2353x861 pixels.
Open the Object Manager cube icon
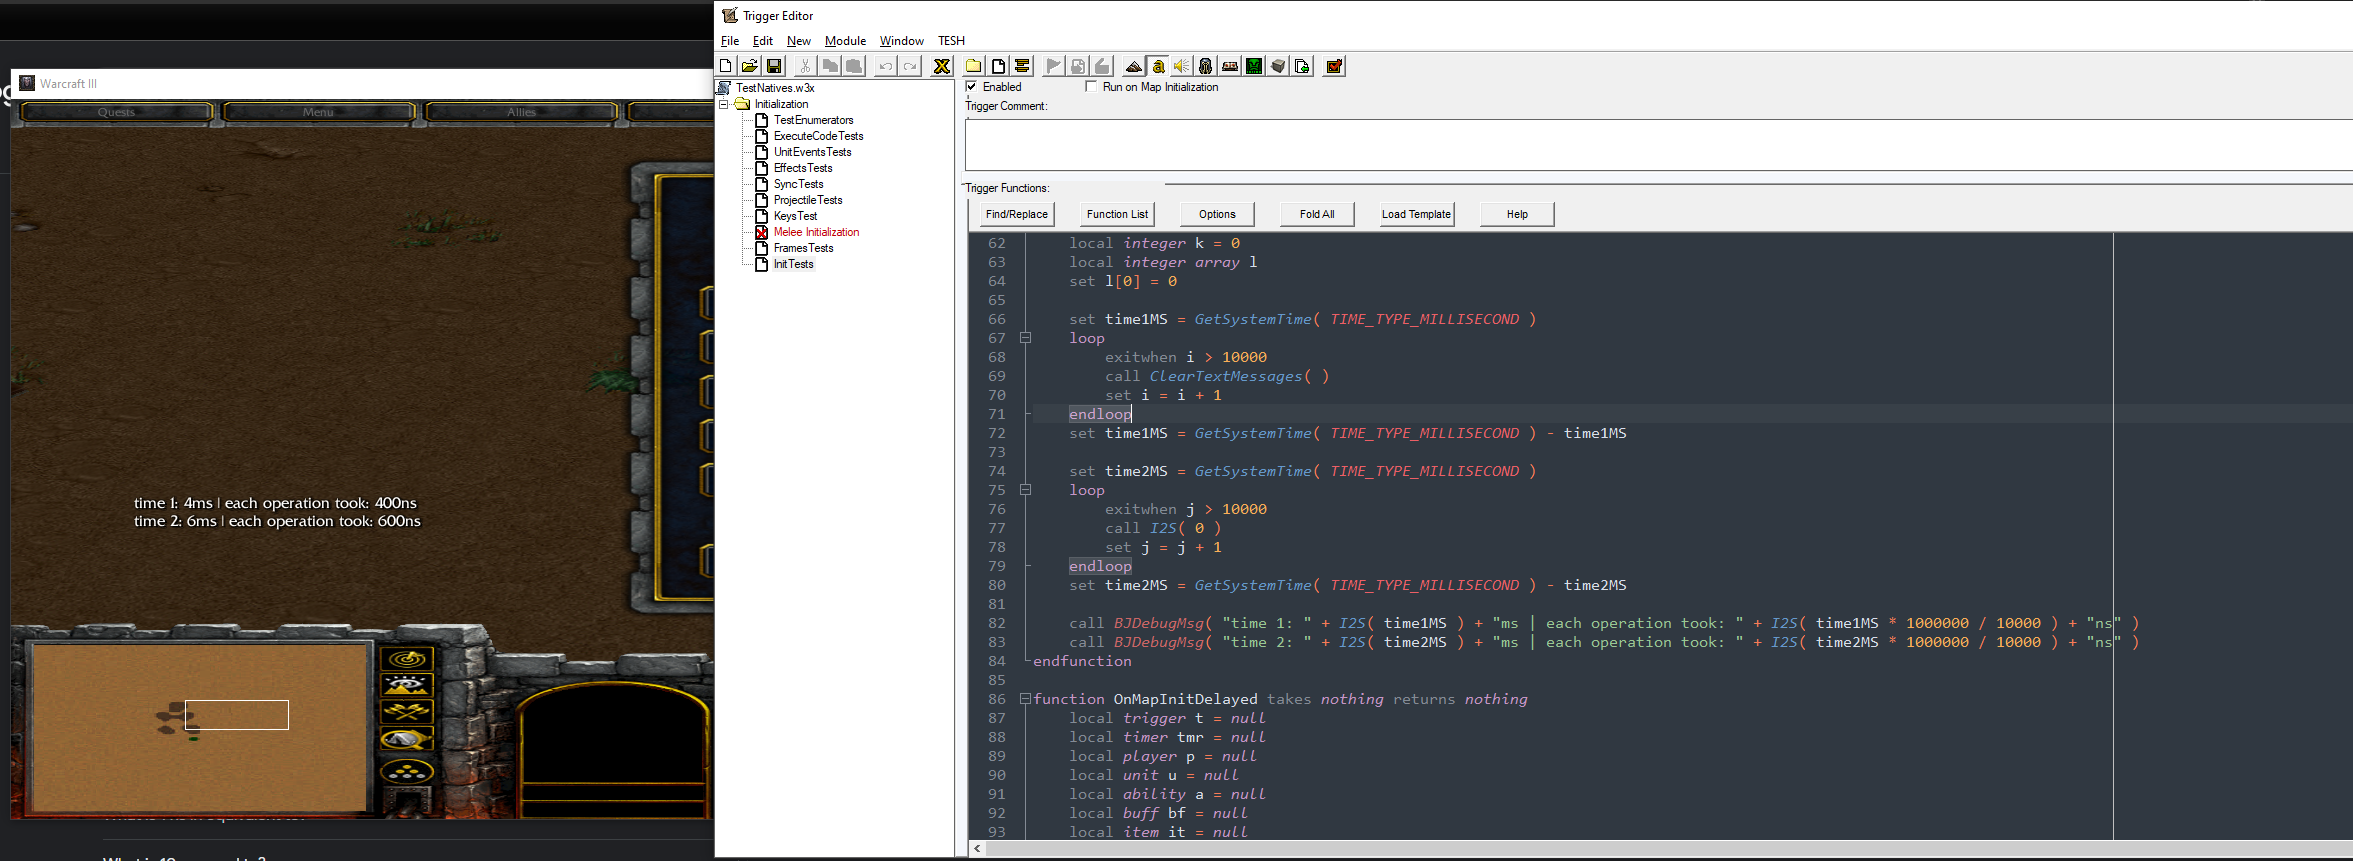pos(1278,66)
